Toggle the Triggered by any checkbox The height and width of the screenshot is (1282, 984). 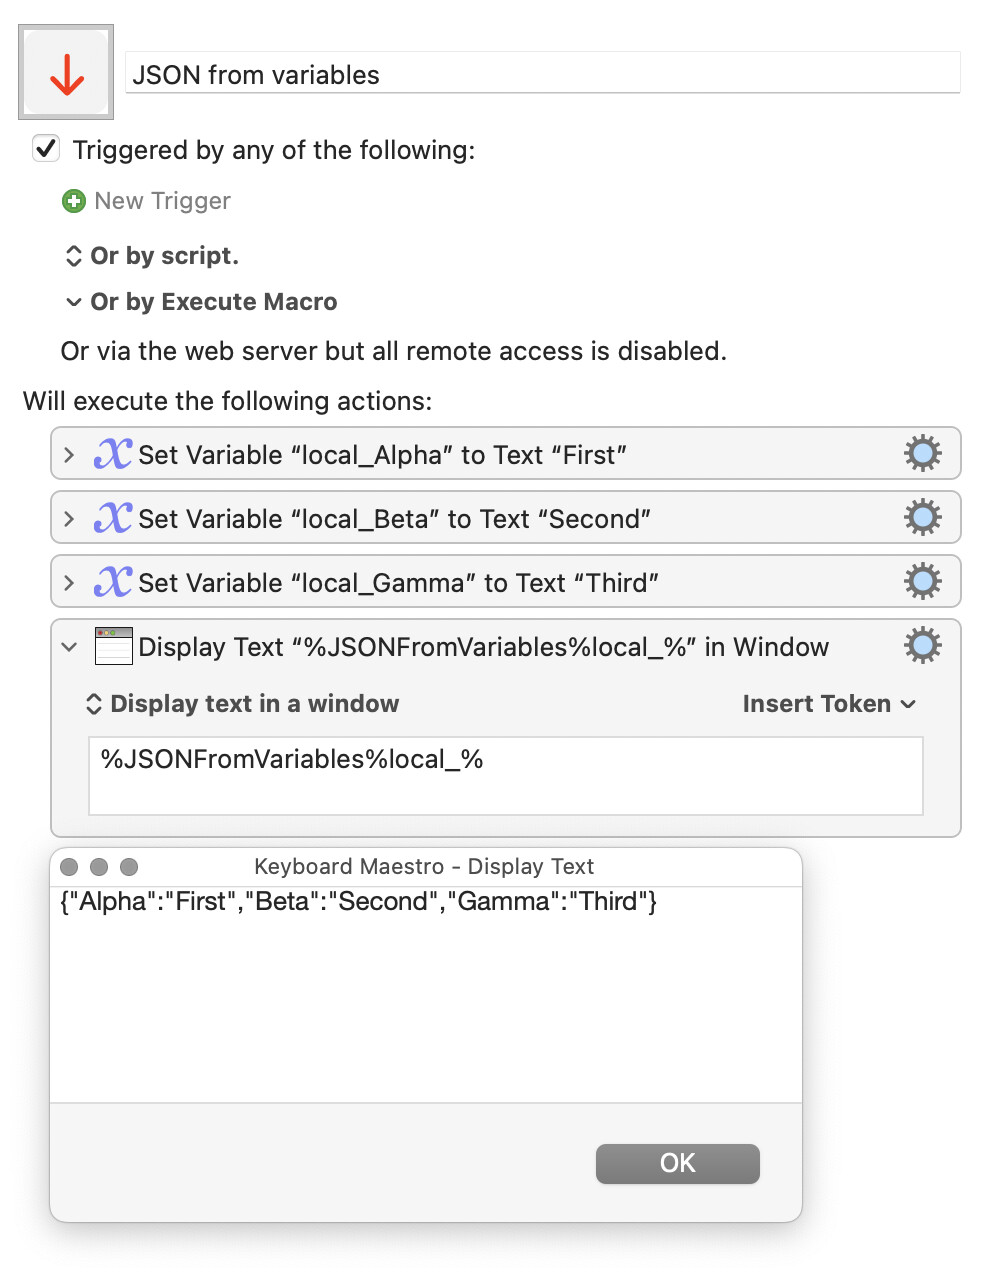[x=46, y=149]
